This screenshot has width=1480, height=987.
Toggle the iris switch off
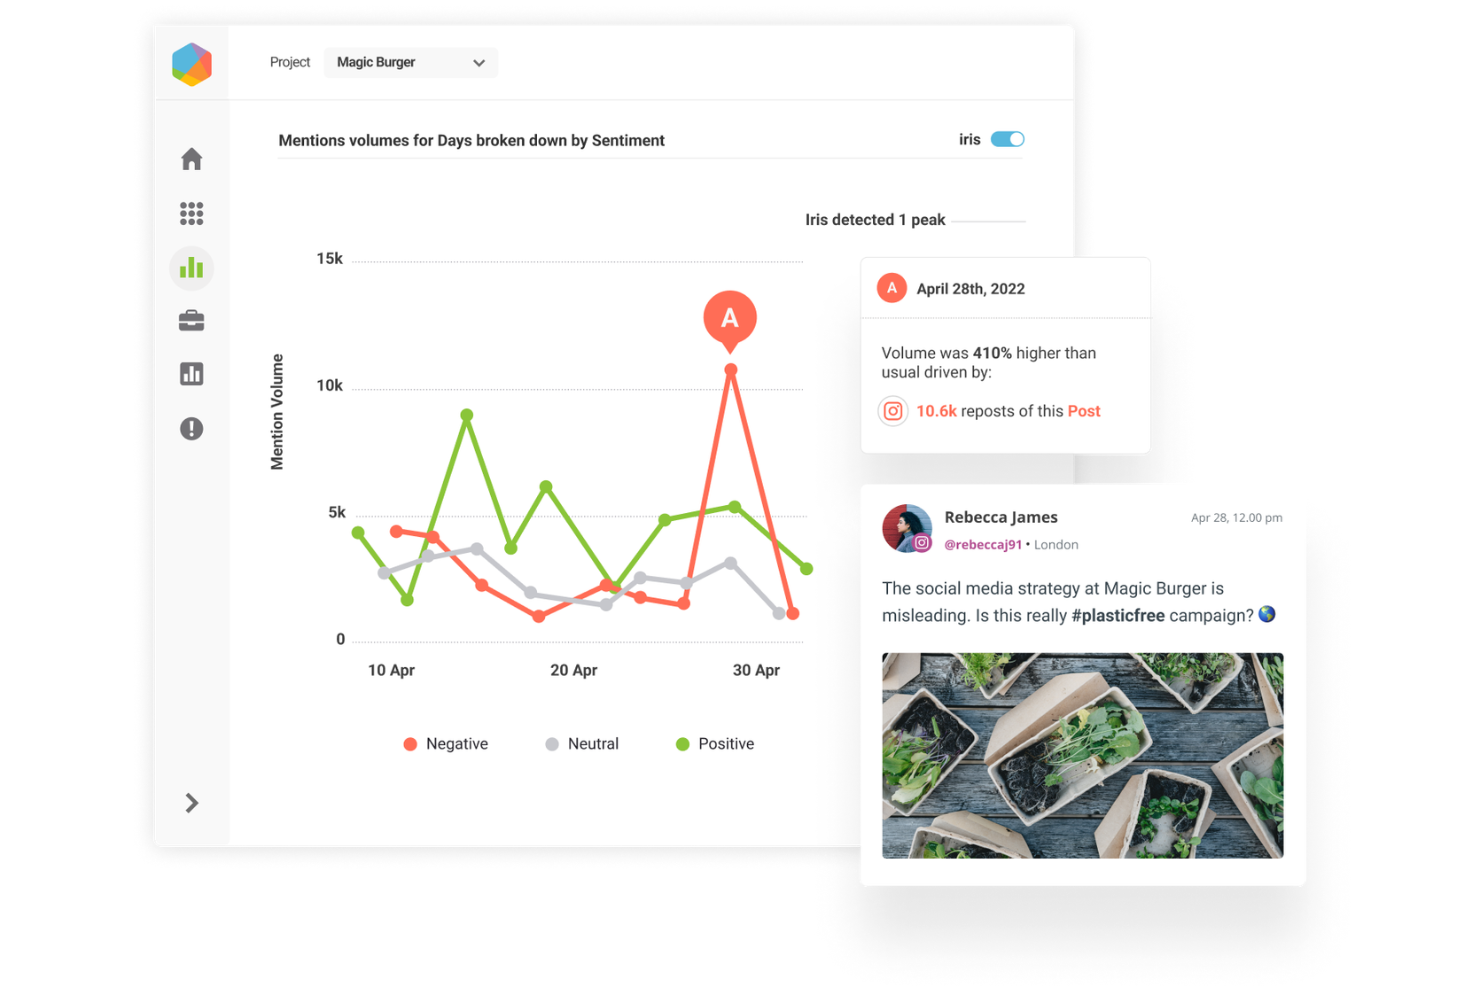tap(1009, 139)
